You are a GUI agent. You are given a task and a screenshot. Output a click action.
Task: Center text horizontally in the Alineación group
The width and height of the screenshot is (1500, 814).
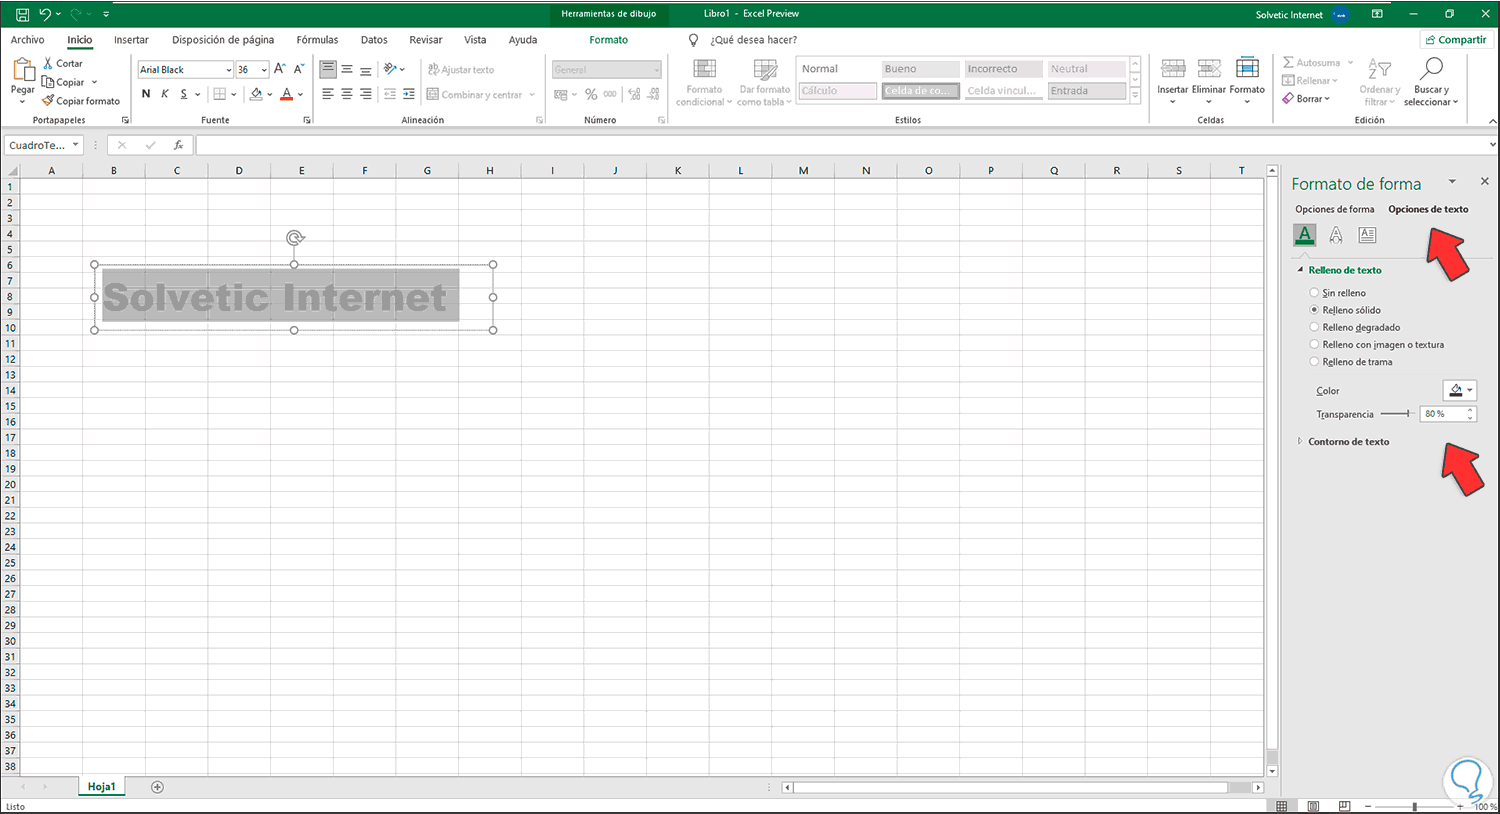coord(347,94)
